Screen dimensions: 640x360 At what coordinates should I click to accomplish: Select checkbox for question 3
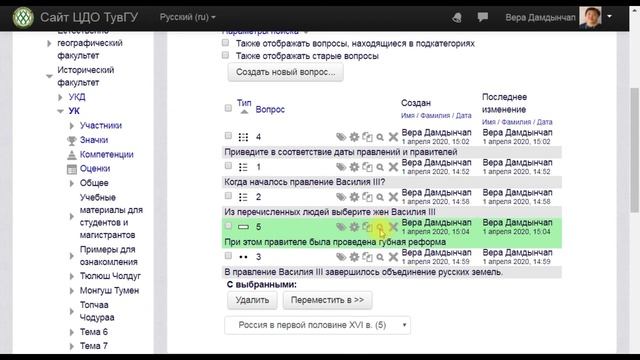(x=228, y=256)
